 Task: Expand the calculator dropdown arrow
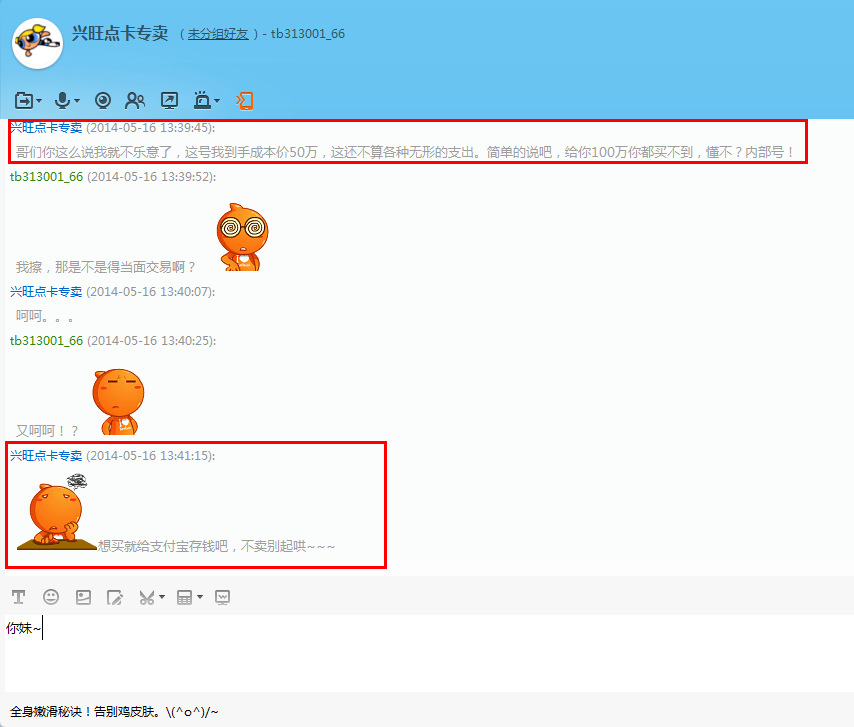pos(200,597)
